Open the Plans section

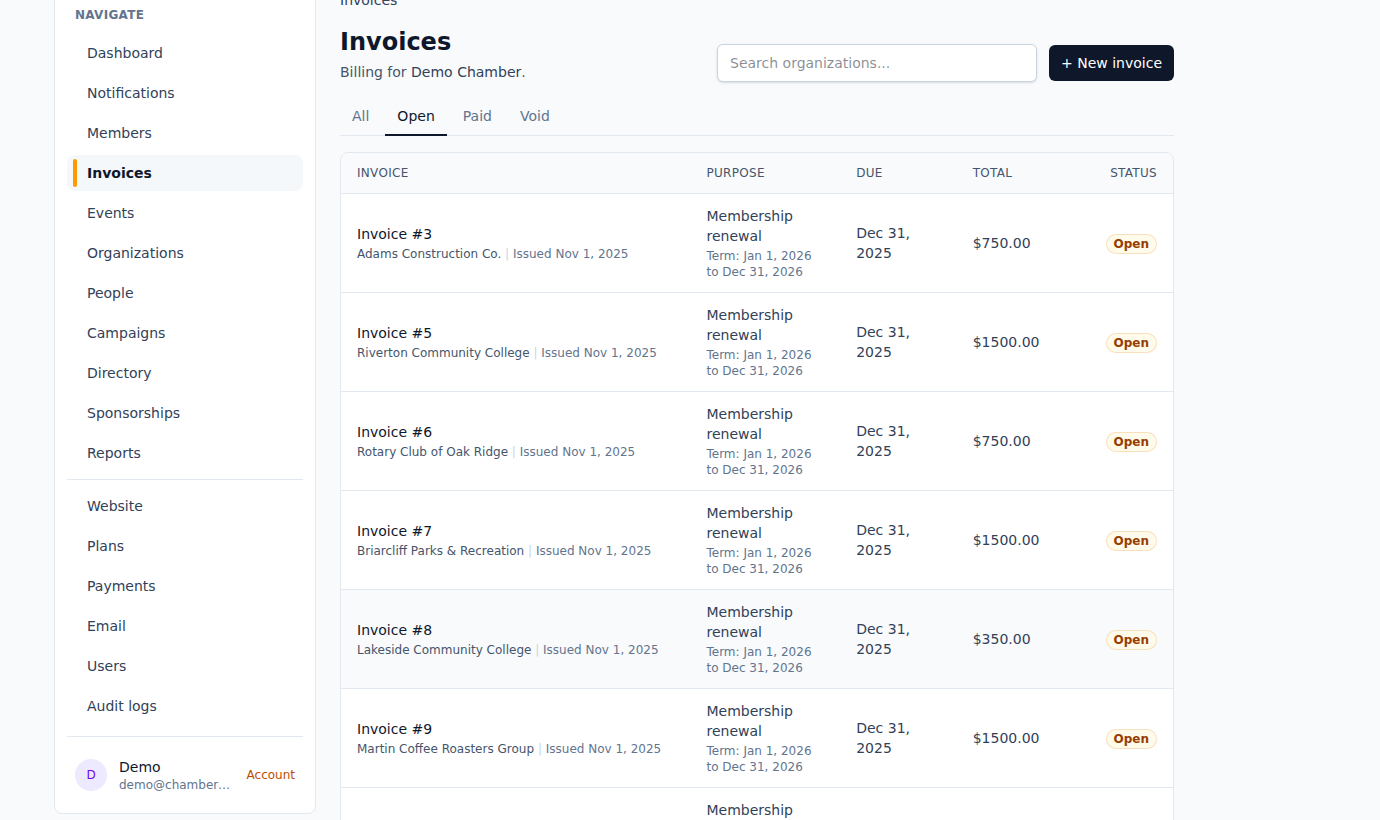[x=105, y=545]
